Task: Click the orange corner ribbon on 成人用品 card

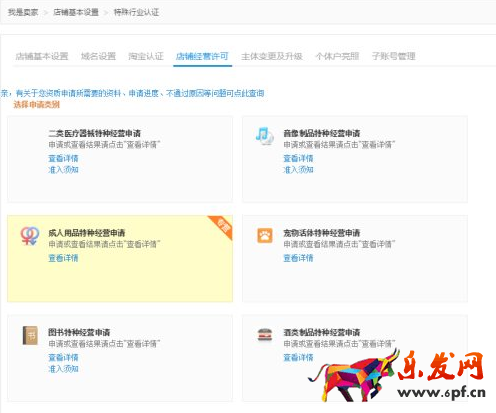Action: click(222, 226)
